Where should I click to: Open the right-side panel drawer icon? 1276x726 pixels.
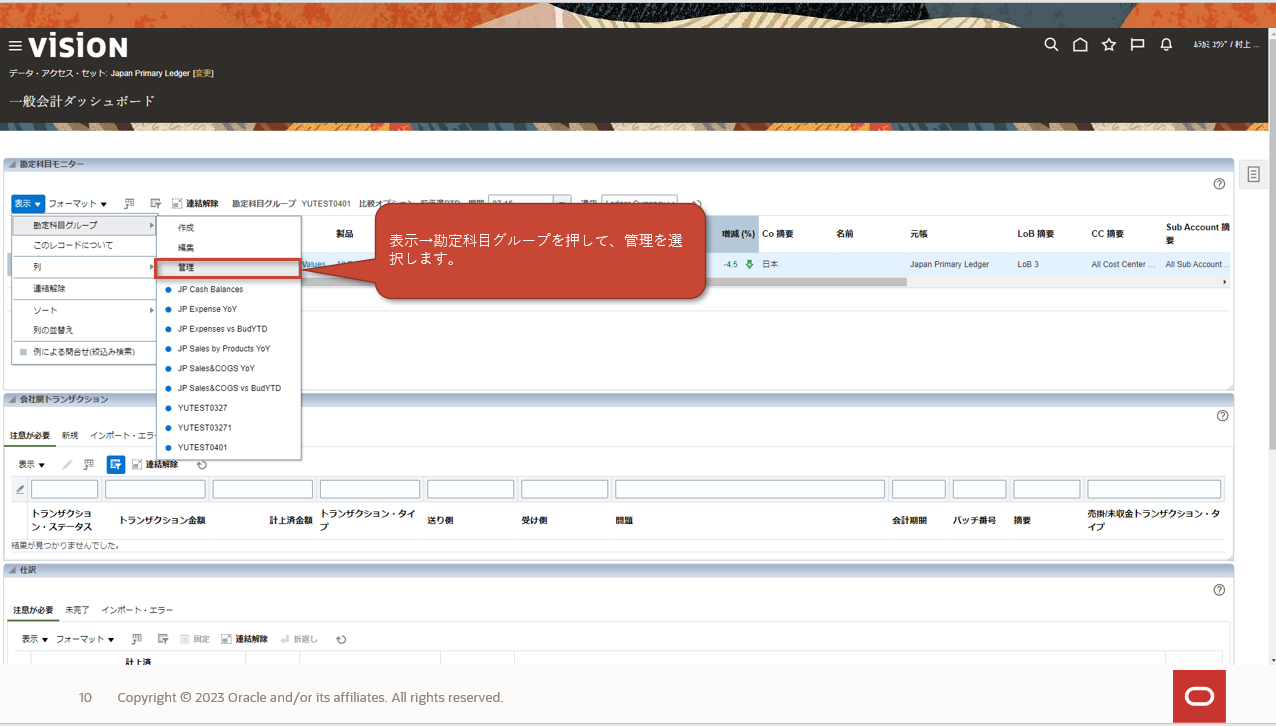pyautogui.click(x=1253, y=175)
